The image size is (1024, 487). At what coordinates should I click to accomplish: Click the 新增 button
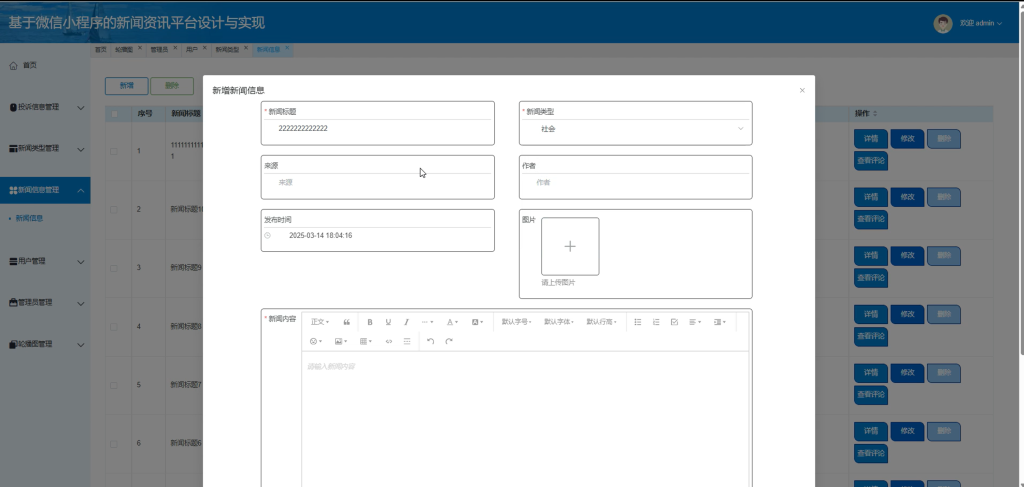pos(127,86)
